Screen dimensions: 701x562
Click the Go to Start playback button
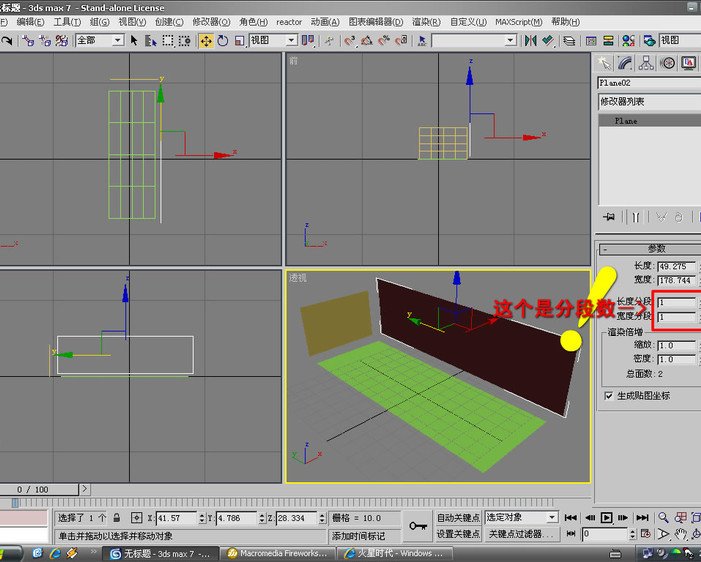click(571, 518)
